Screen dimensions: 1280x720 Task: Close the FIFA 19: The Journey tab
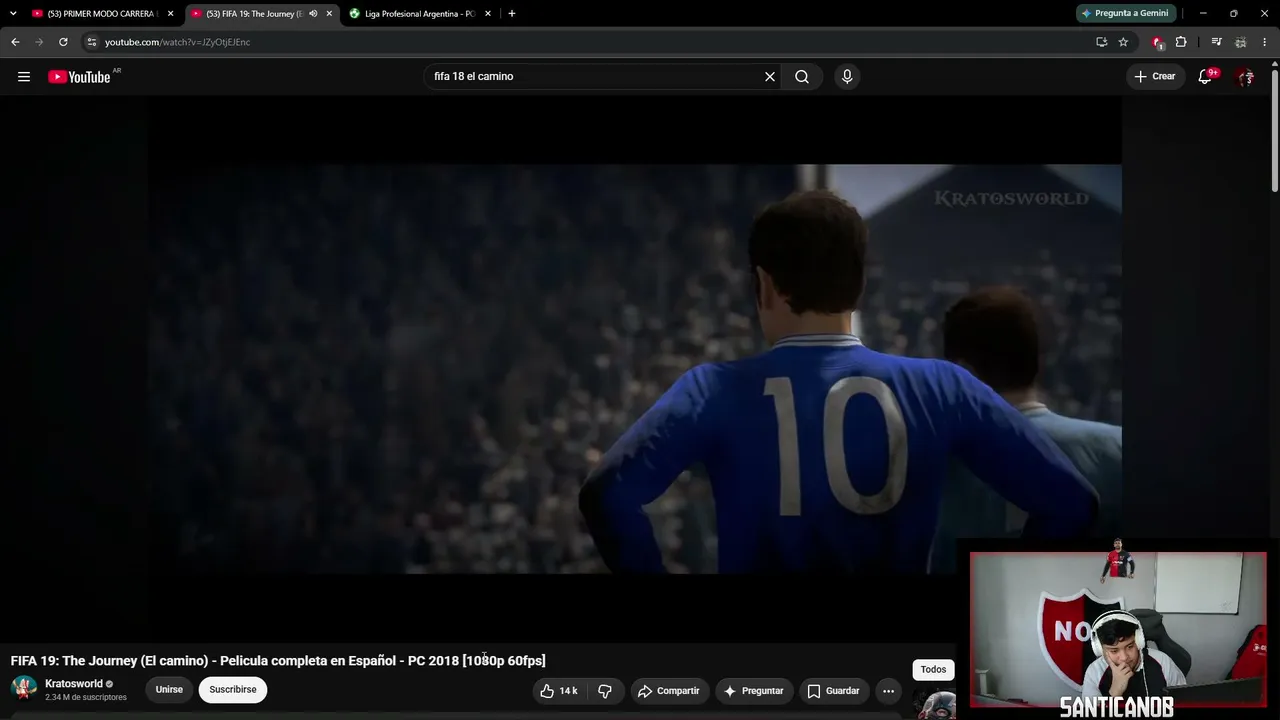329,14
